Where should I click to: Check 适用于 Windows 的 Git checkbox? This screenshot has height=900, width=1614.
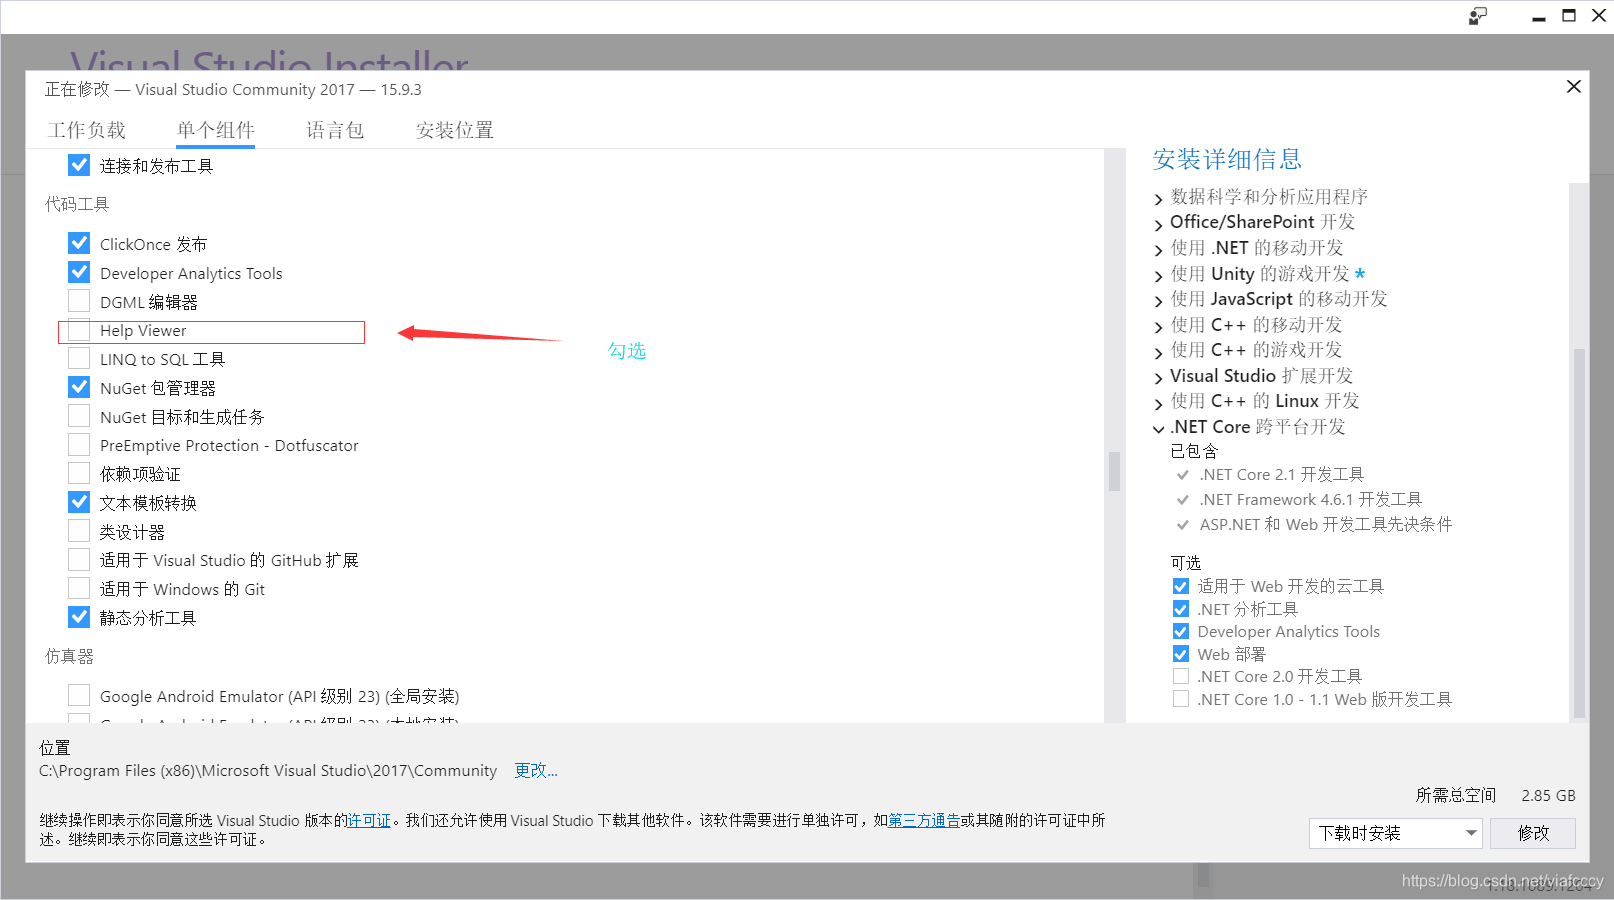tap(79, 589)
